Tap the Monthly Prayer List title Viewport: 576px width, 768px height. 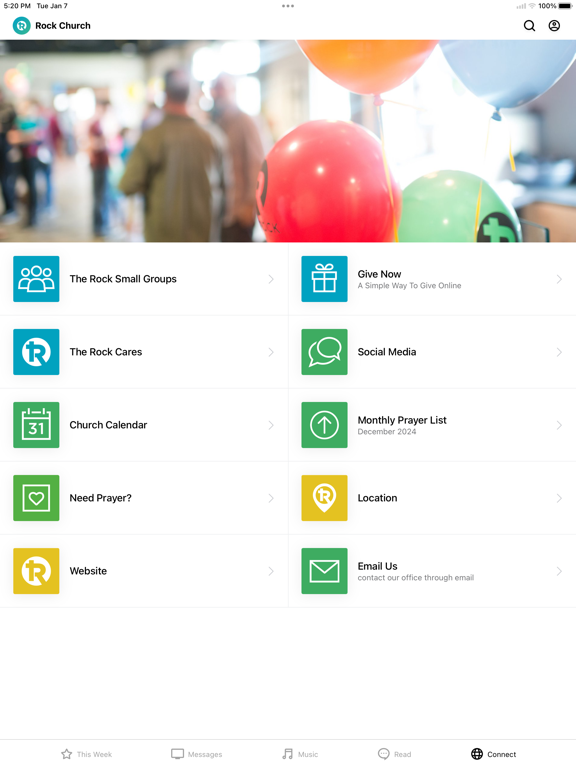pyautogui.click(x=402, y=420)
